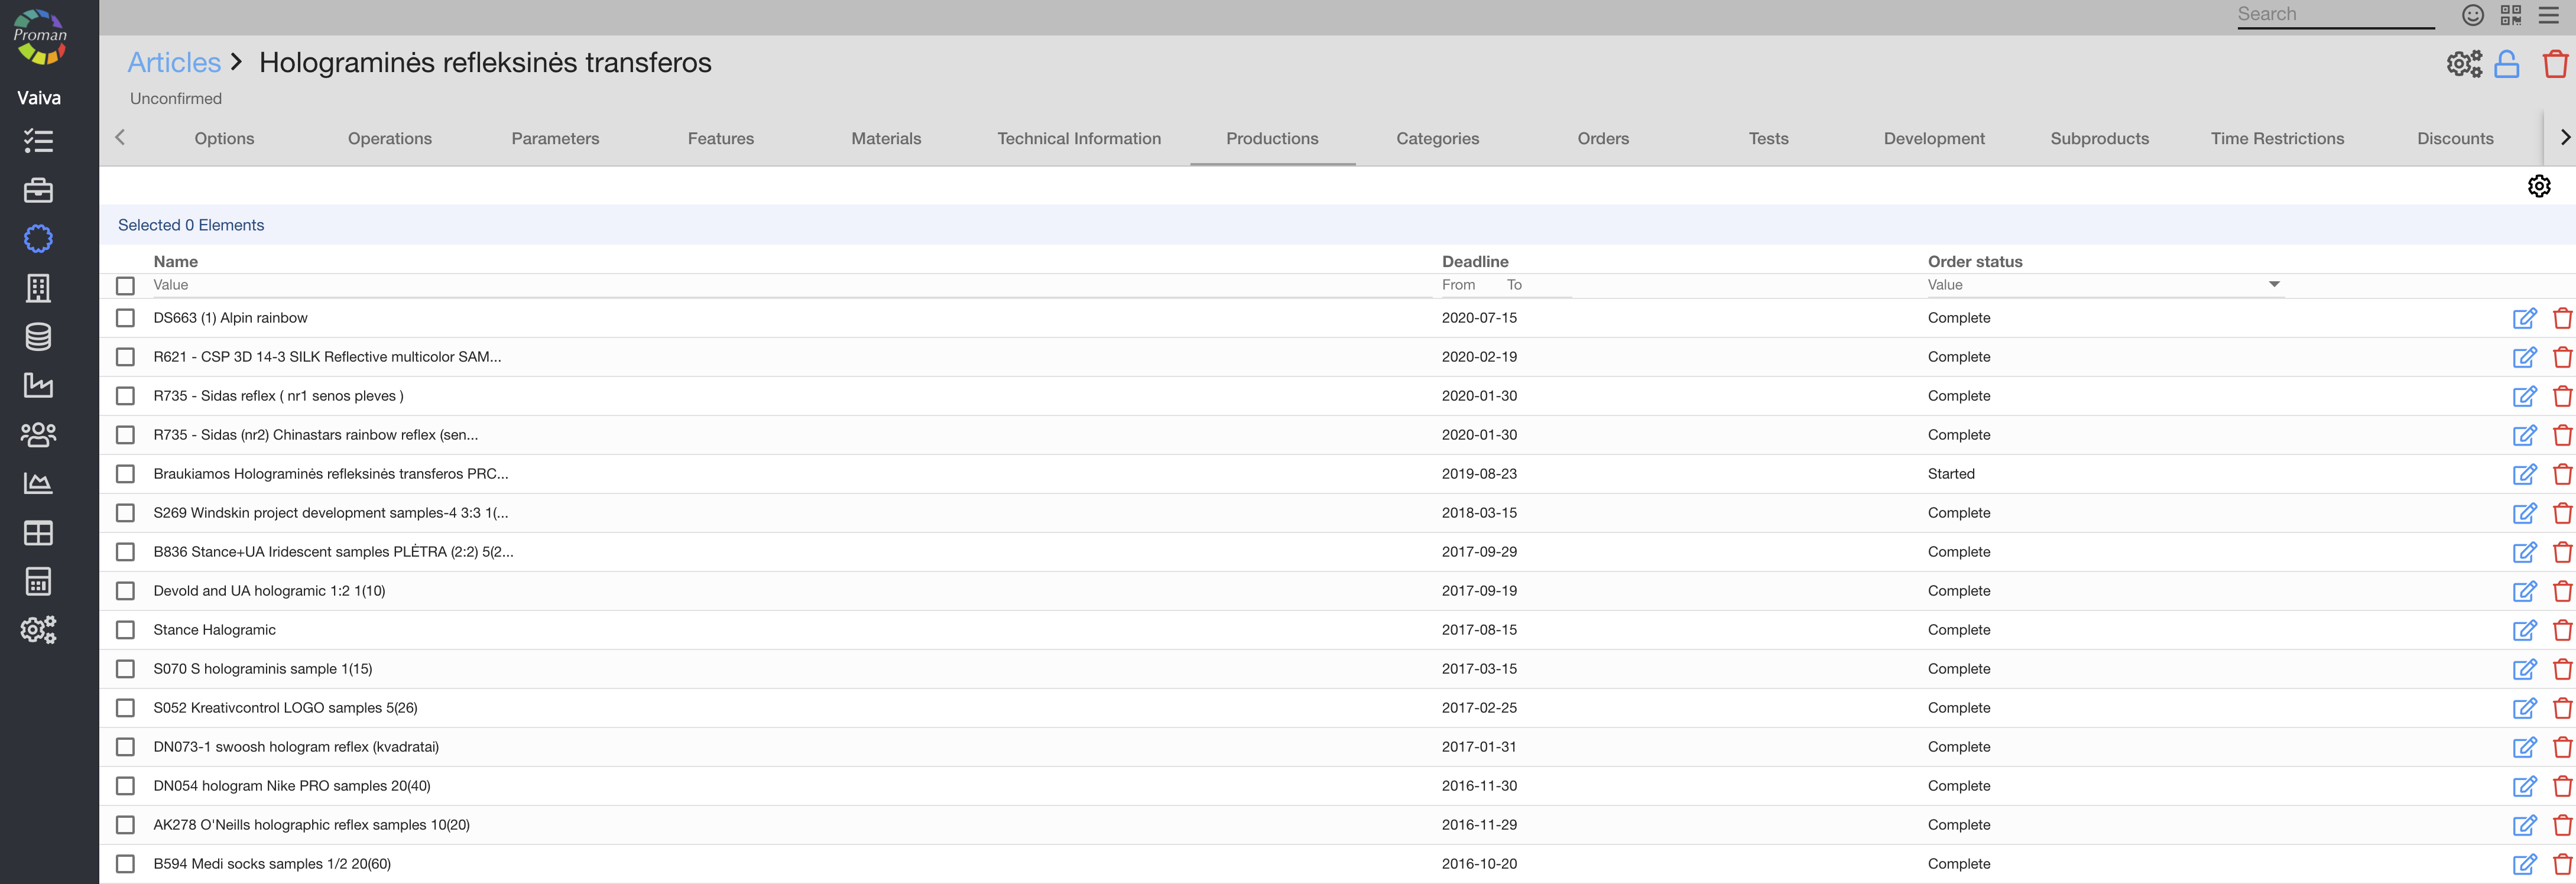2576x884 pixels.
Task: Switch to the Materials tab
Action: point(886,139)
